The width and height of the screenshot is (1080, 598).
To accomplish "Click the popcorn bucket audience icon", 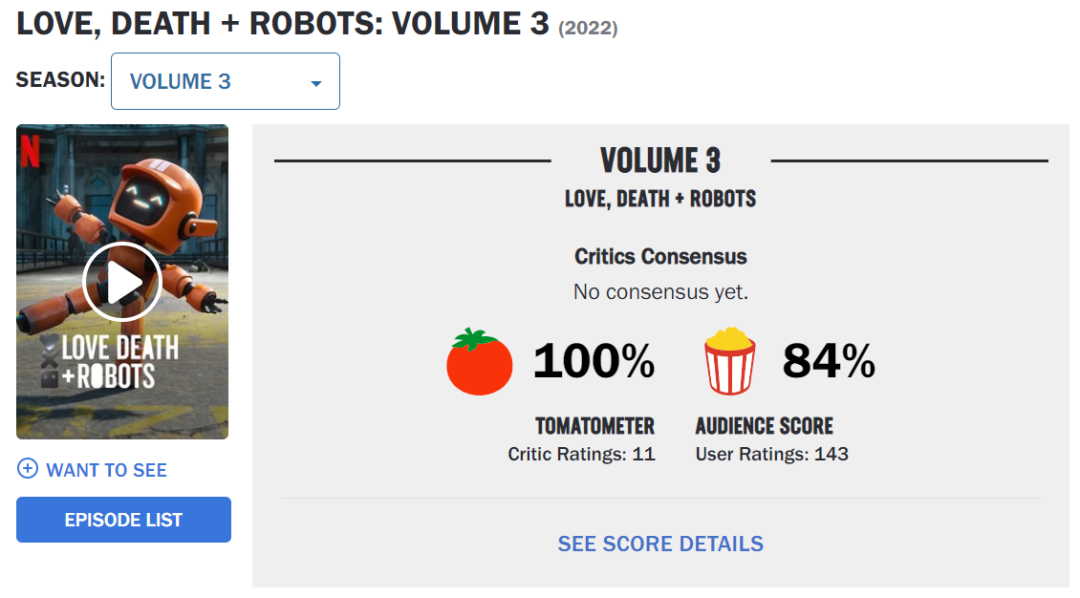I will (729, 361).
